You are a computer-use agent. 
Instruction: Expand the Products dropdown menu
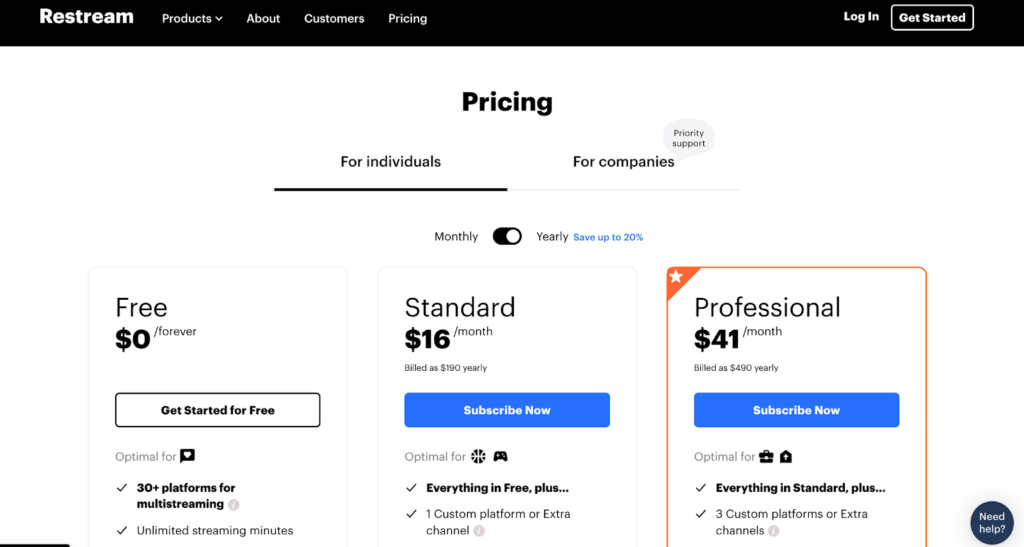tap(192, 18)
